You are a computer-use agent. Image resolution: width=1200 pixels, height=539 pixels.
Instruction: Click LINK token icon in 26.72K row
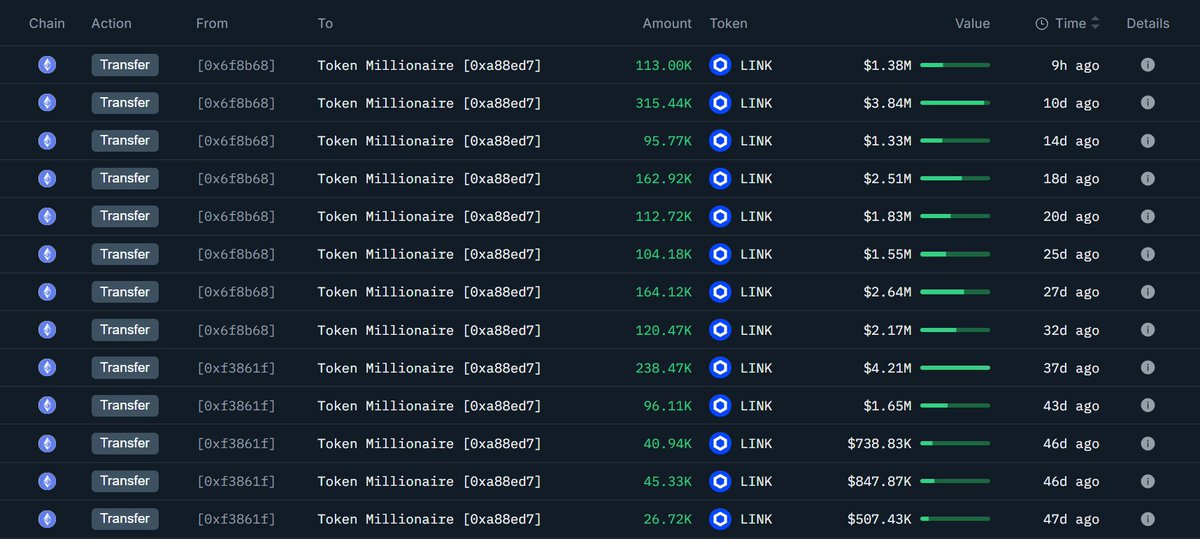(720, 519)
